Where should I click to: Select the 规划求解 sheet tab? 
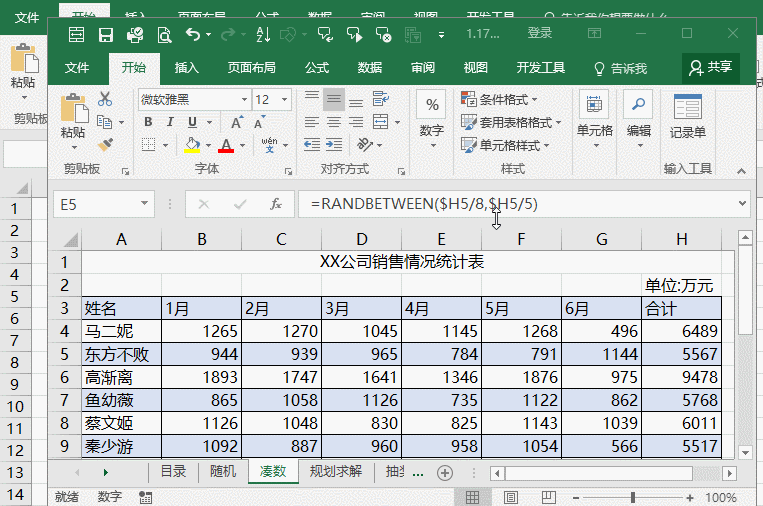click(336, 471)
